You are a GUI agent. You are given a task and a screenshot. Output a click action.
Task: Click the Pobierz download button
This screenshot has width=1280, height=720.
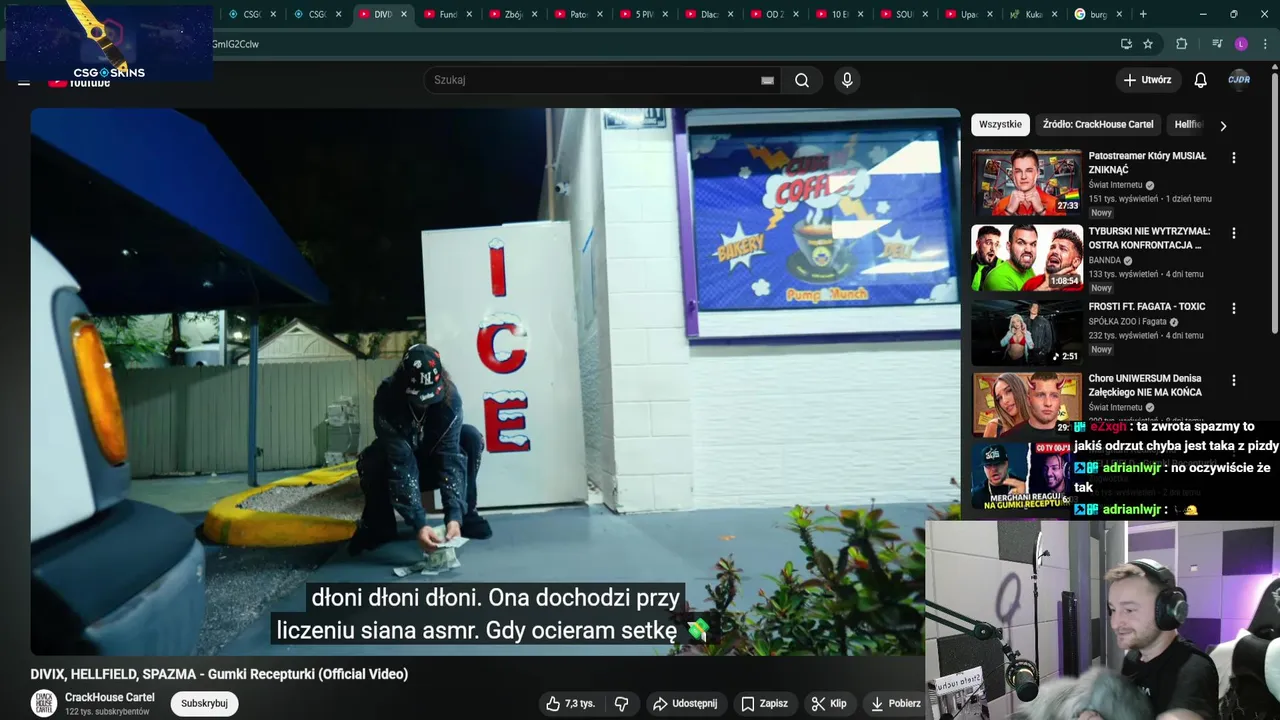pyautogui.click(x=896, y=704)
